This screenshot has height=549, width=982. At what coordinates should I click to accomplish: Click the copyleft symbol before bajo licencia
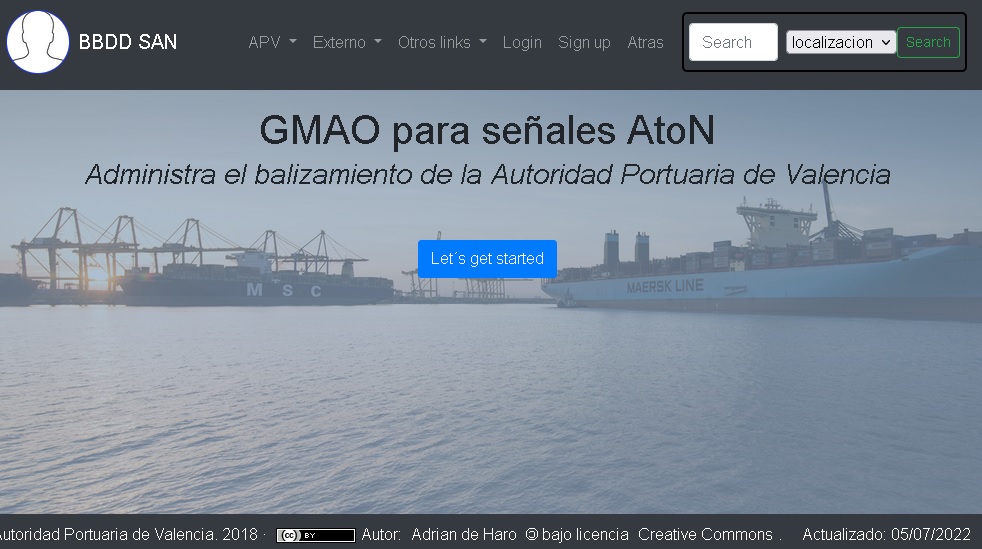pyautogui.click(x=532, y=535)
